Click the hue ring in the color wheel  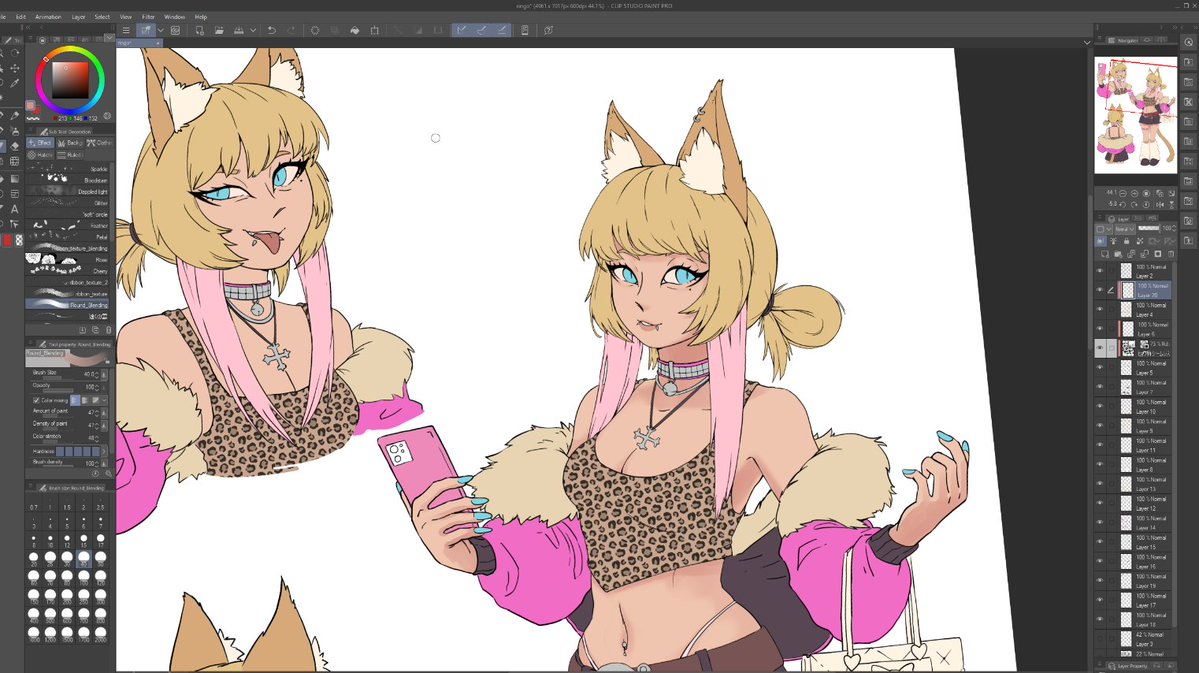point(70,49)
